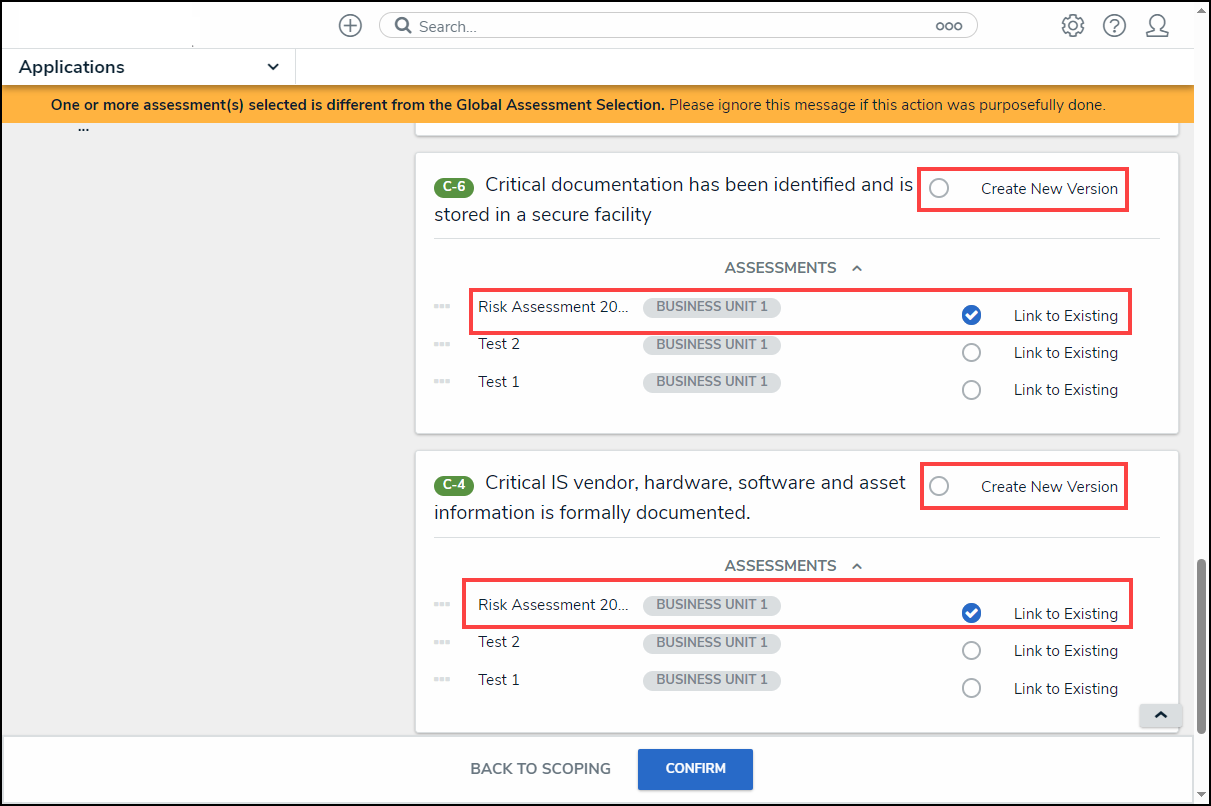Click drag handle for Test 1 under C-4
Viewport: 1211px width, 806px height.
(442, 680)
